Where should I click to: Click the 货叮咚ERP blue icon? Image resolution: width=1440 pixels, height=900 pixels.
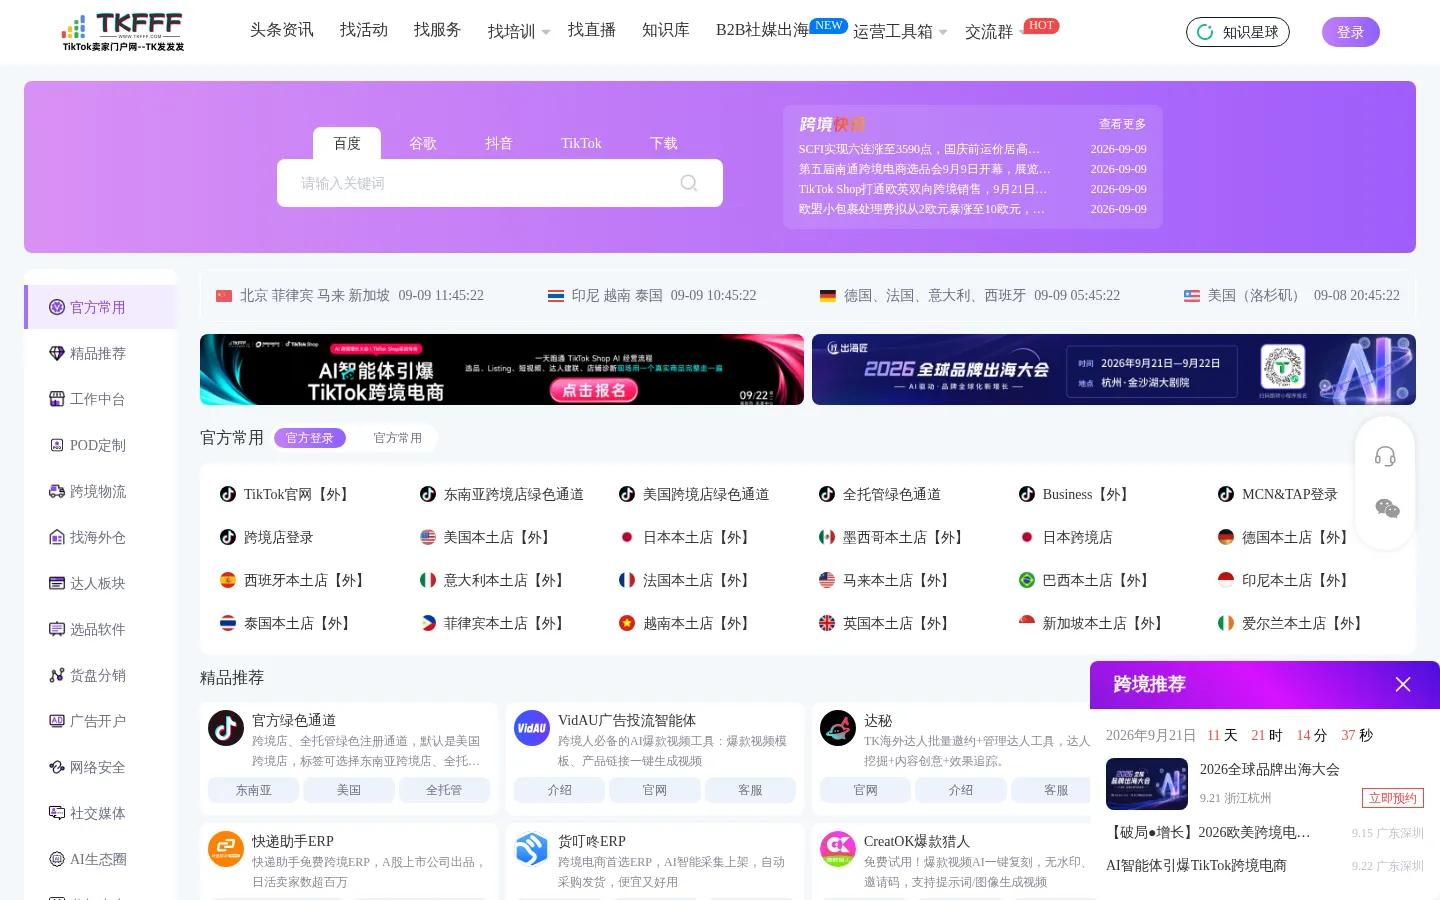(532, 849)
